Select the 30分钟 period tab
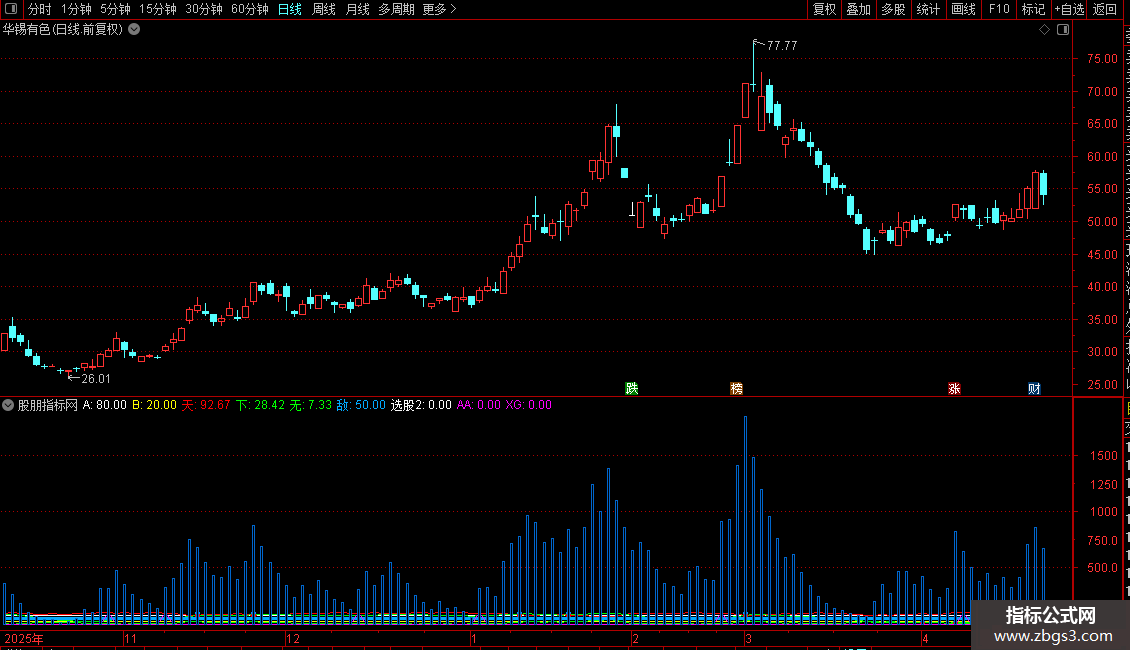The image size is (1130, 650). coord(204,9)
